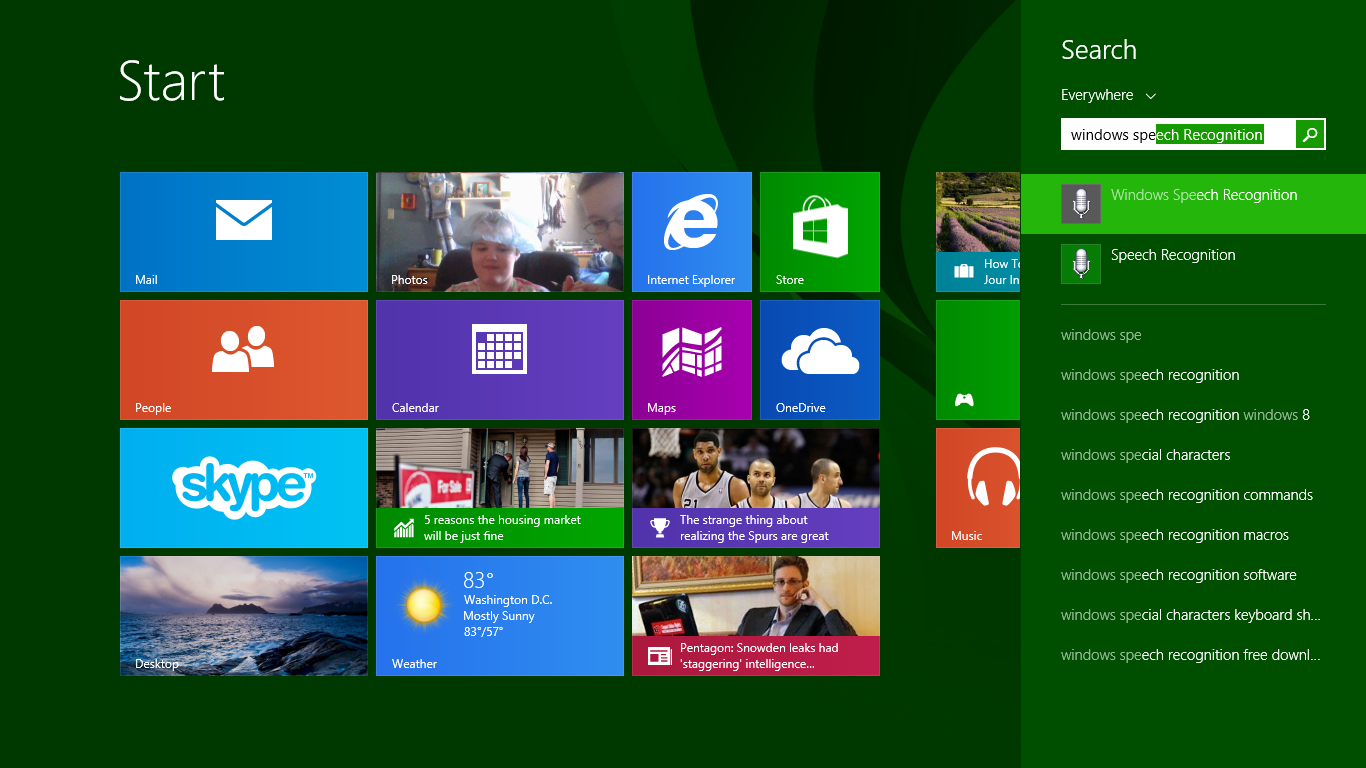This screenshot has width=1366, height=768.
Task: Open the Speech Recognition control panel result
Action: [1193, 264]
